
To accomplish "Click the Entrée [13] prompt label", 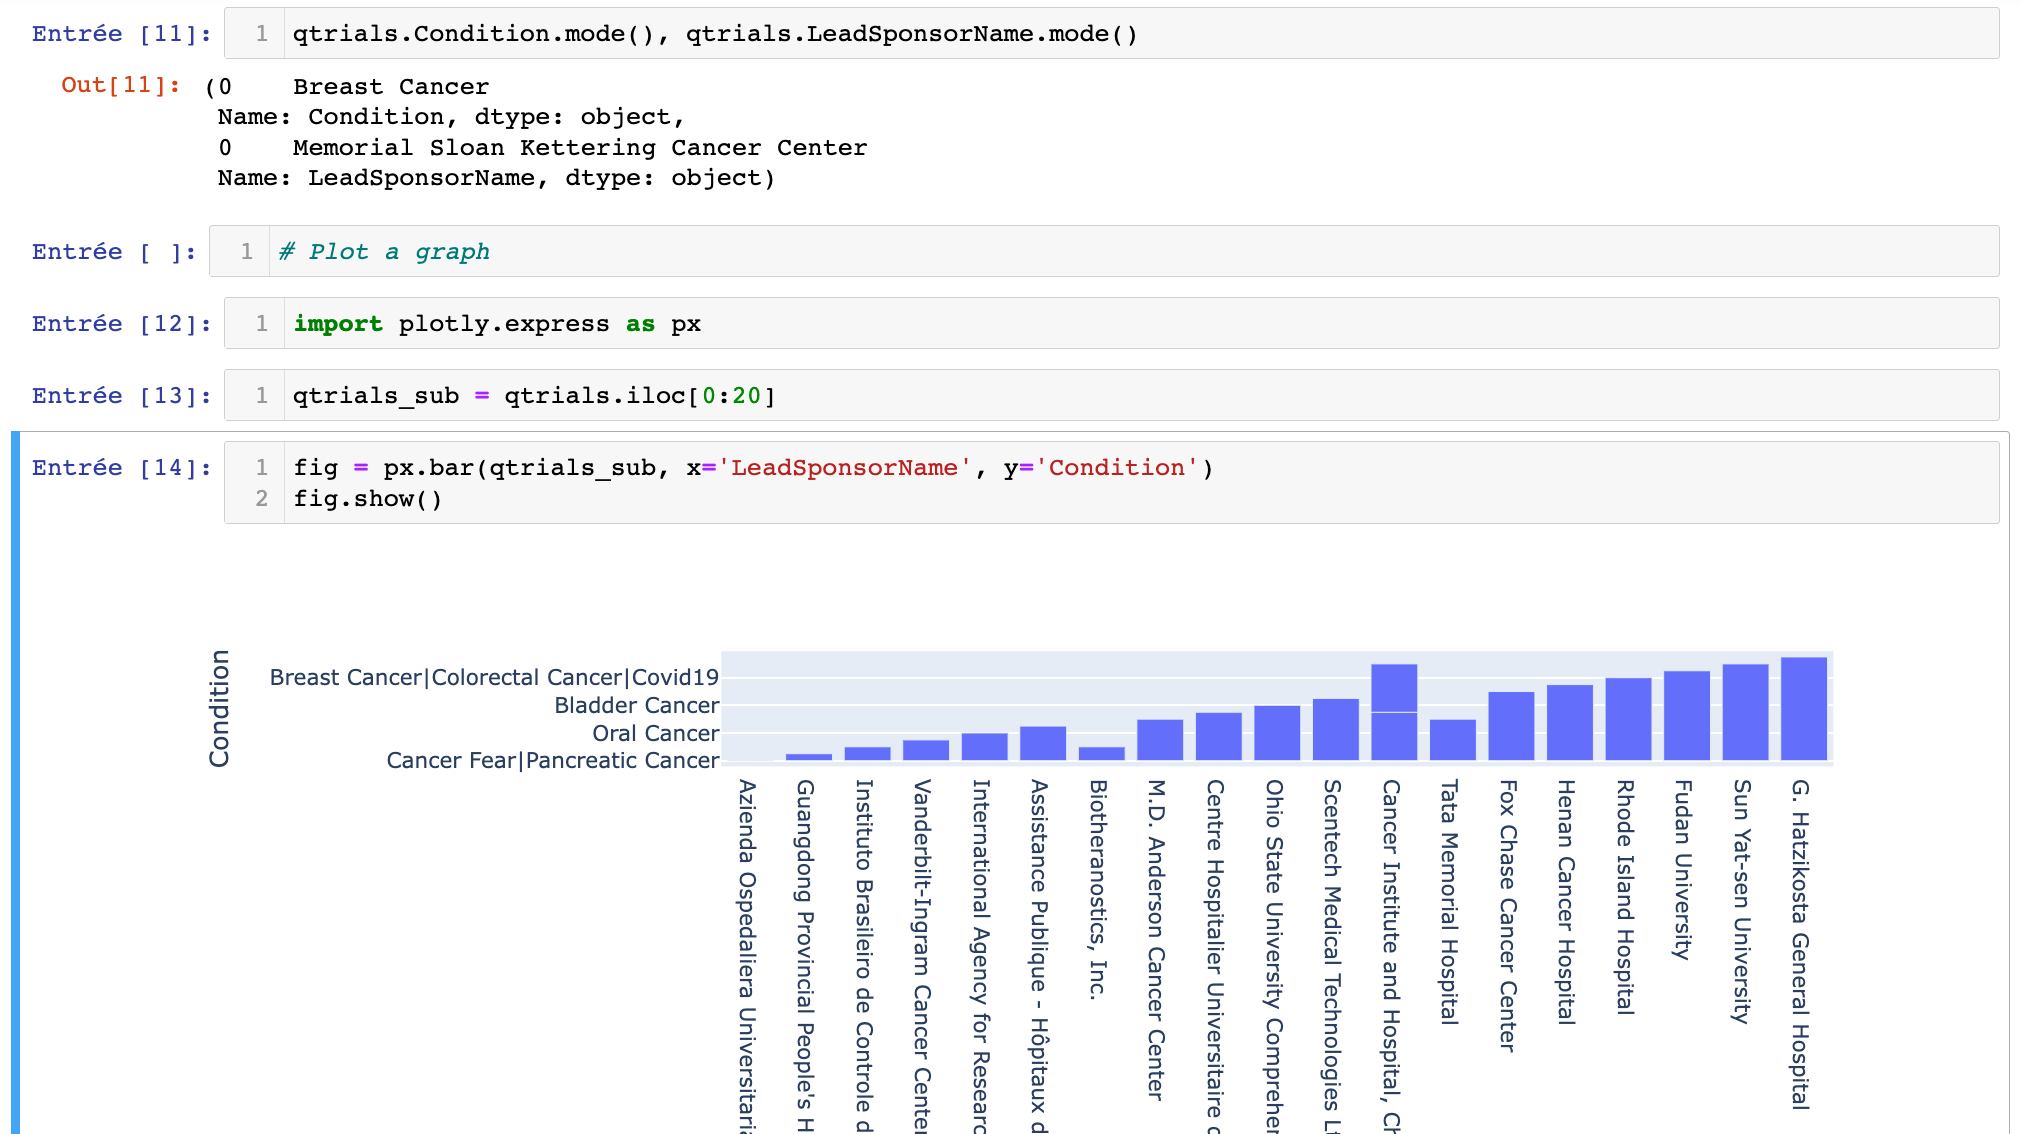I will click(121, 395).
